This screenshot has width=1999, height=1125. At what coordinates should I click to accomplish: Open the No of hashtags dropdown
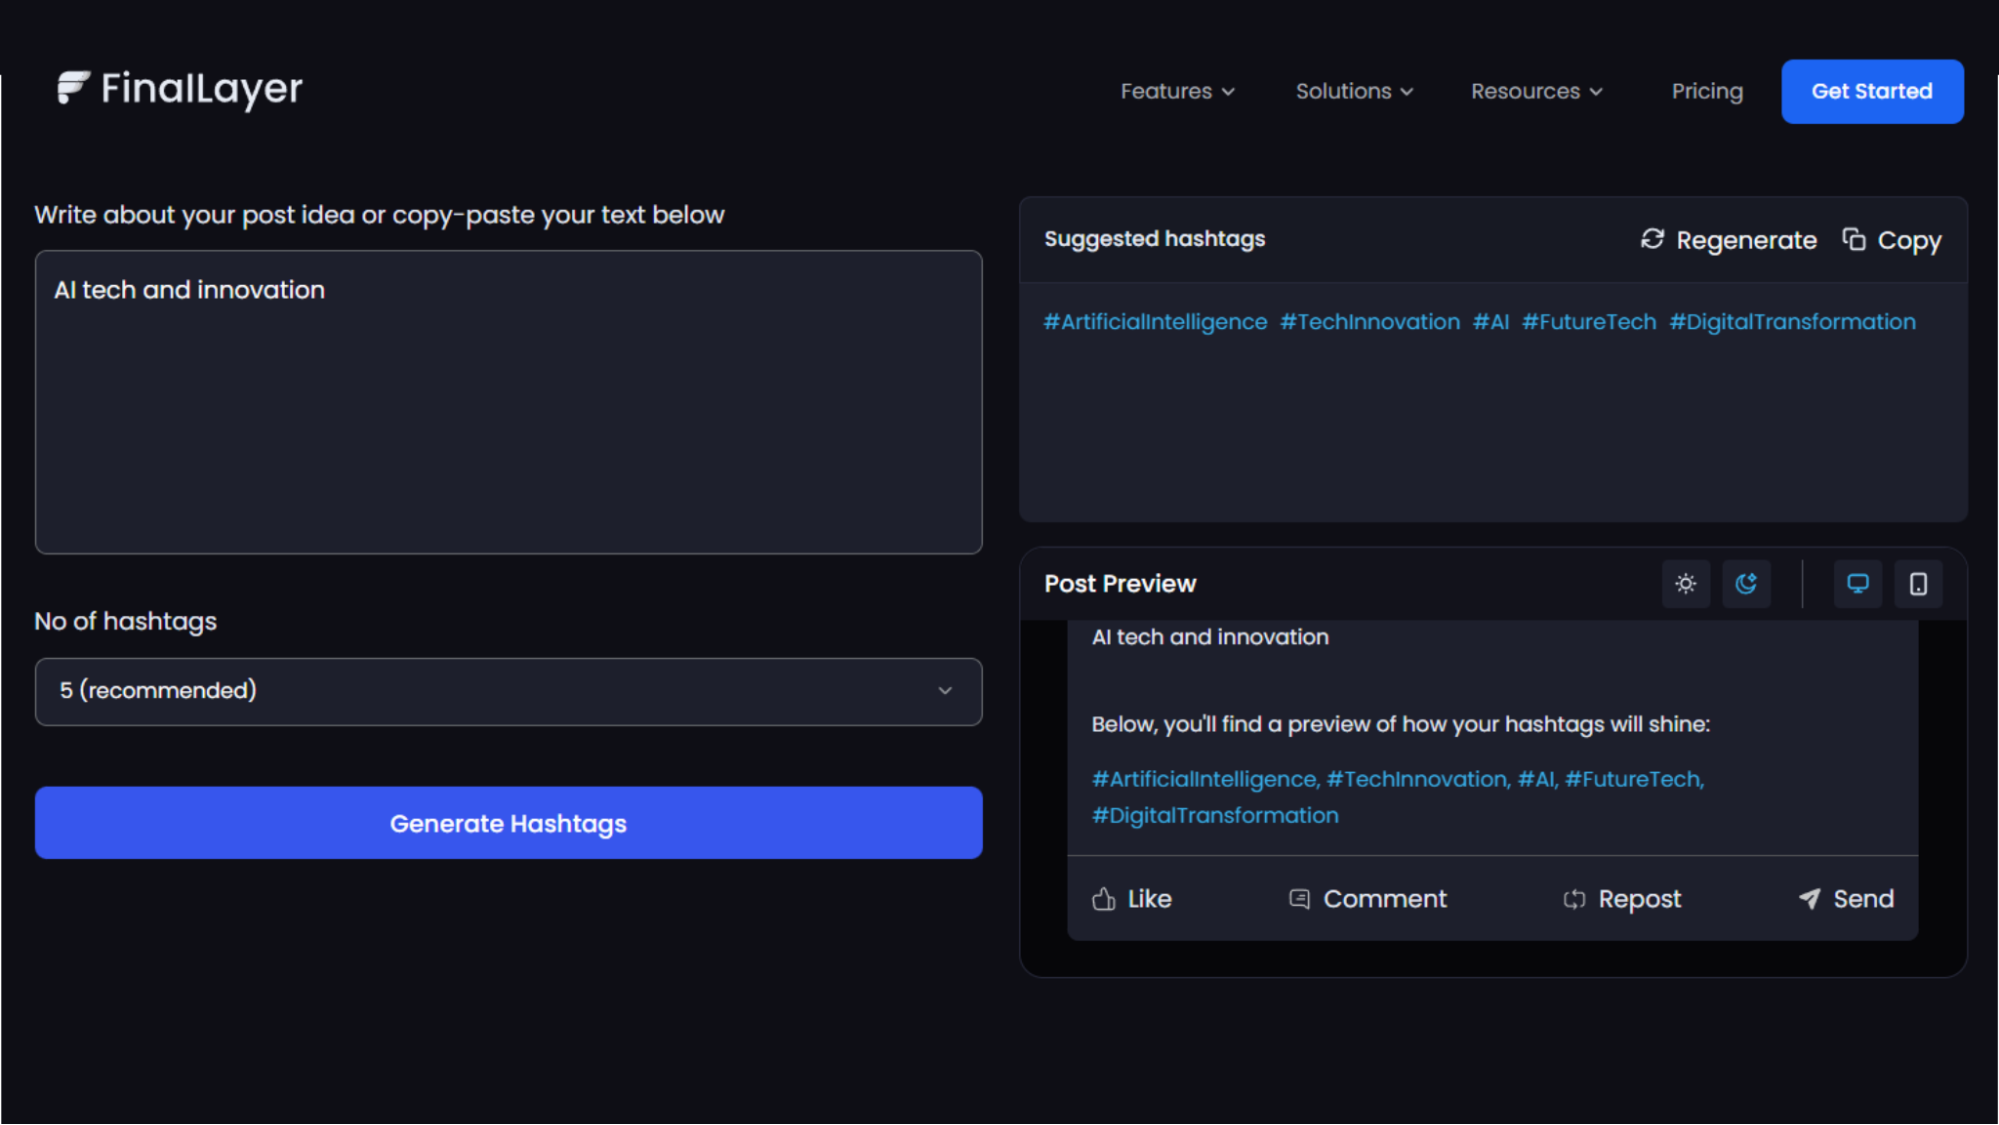[508, 691]
